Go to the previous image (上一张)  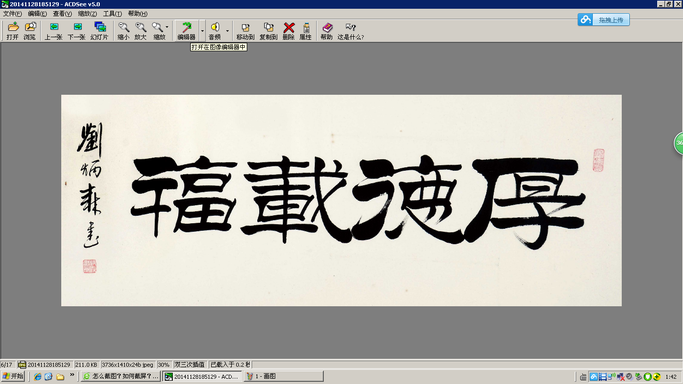pos(53,31)
